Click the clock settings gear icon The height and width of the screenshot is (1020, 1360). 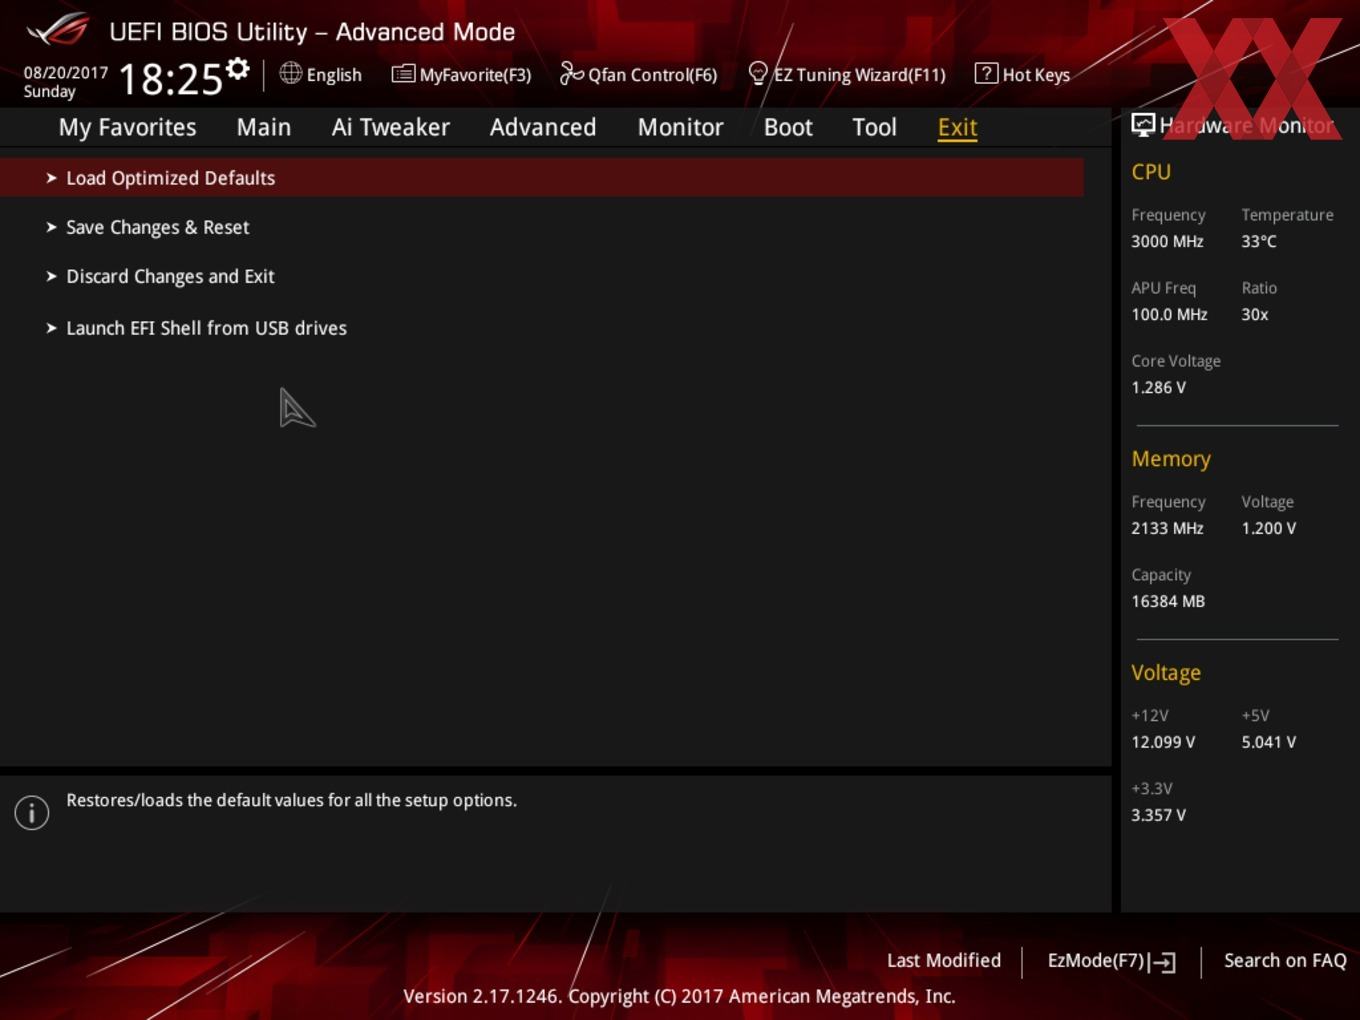pos(237,69)
